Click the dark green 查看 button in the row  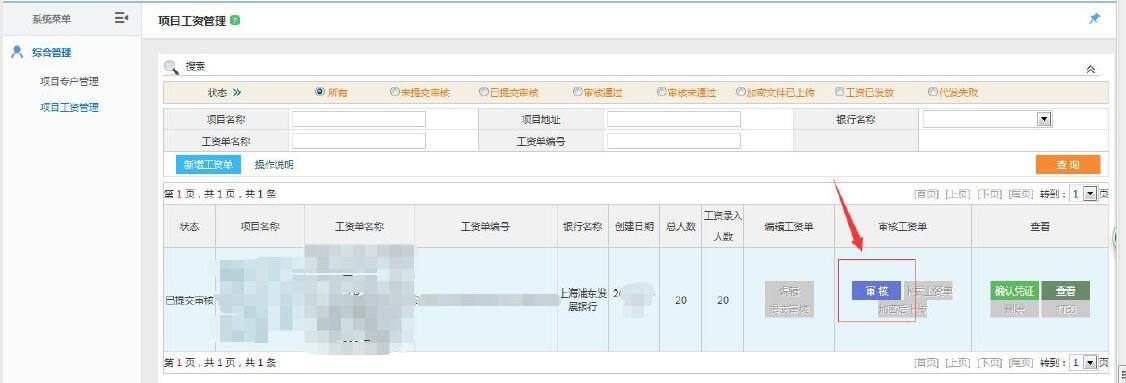[1066, 291]
